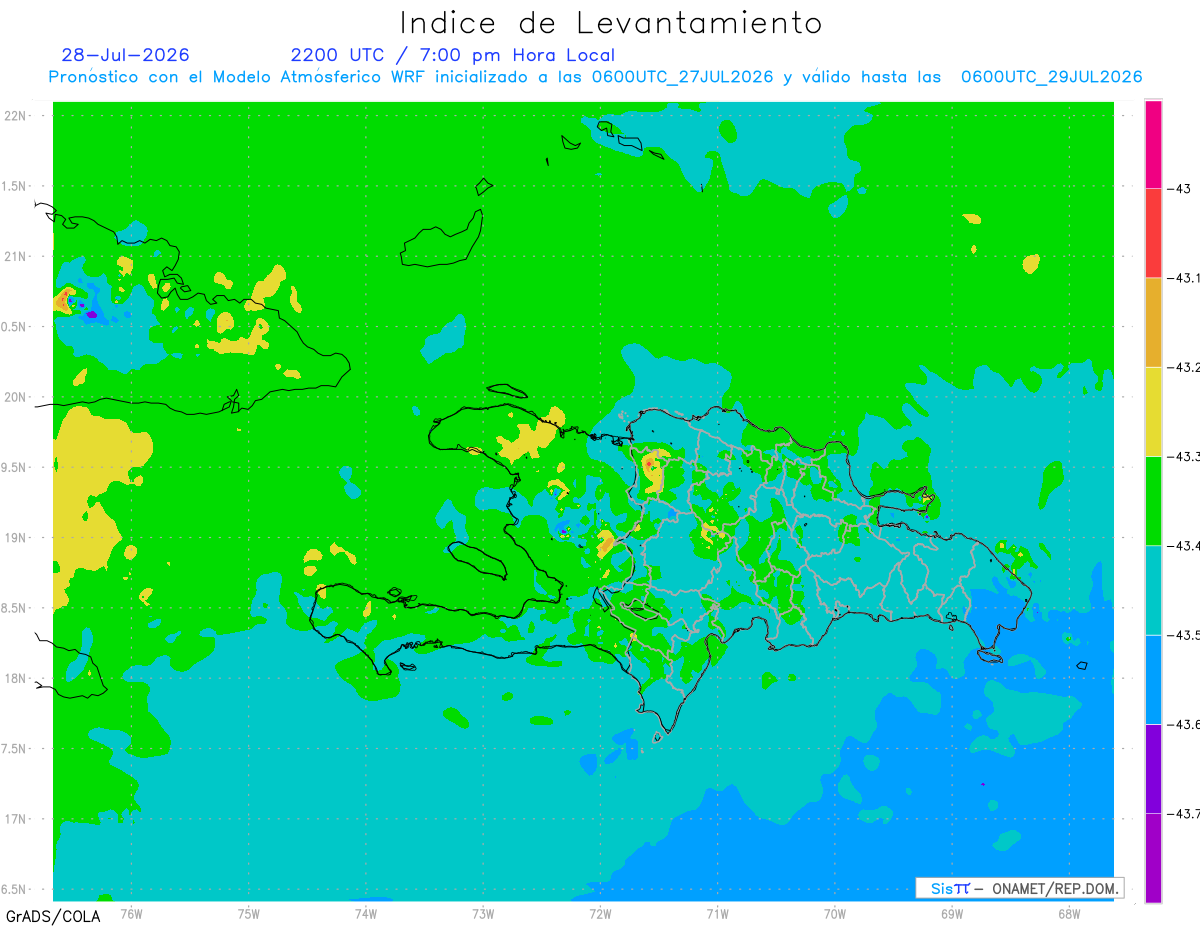Click the violet legend swatch below -43.7
Image resolution: width=1200 pixels, height=927 pixels.
tap(1153, 857)
